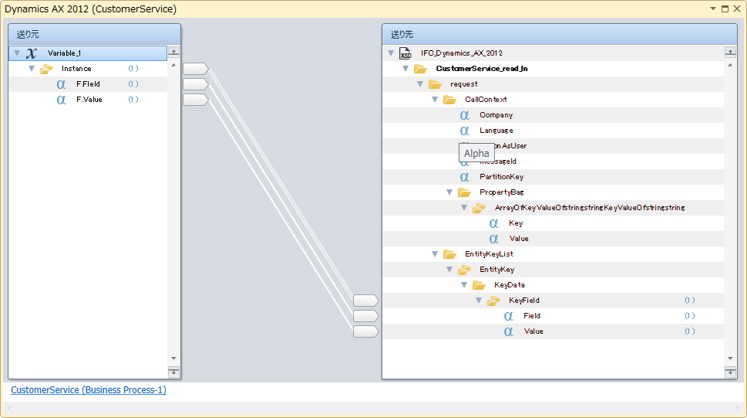Collapse the Variable_1 tree node
Image resolution: width=747 pixels, height=418 pixels.
click(x=17, y=53)
